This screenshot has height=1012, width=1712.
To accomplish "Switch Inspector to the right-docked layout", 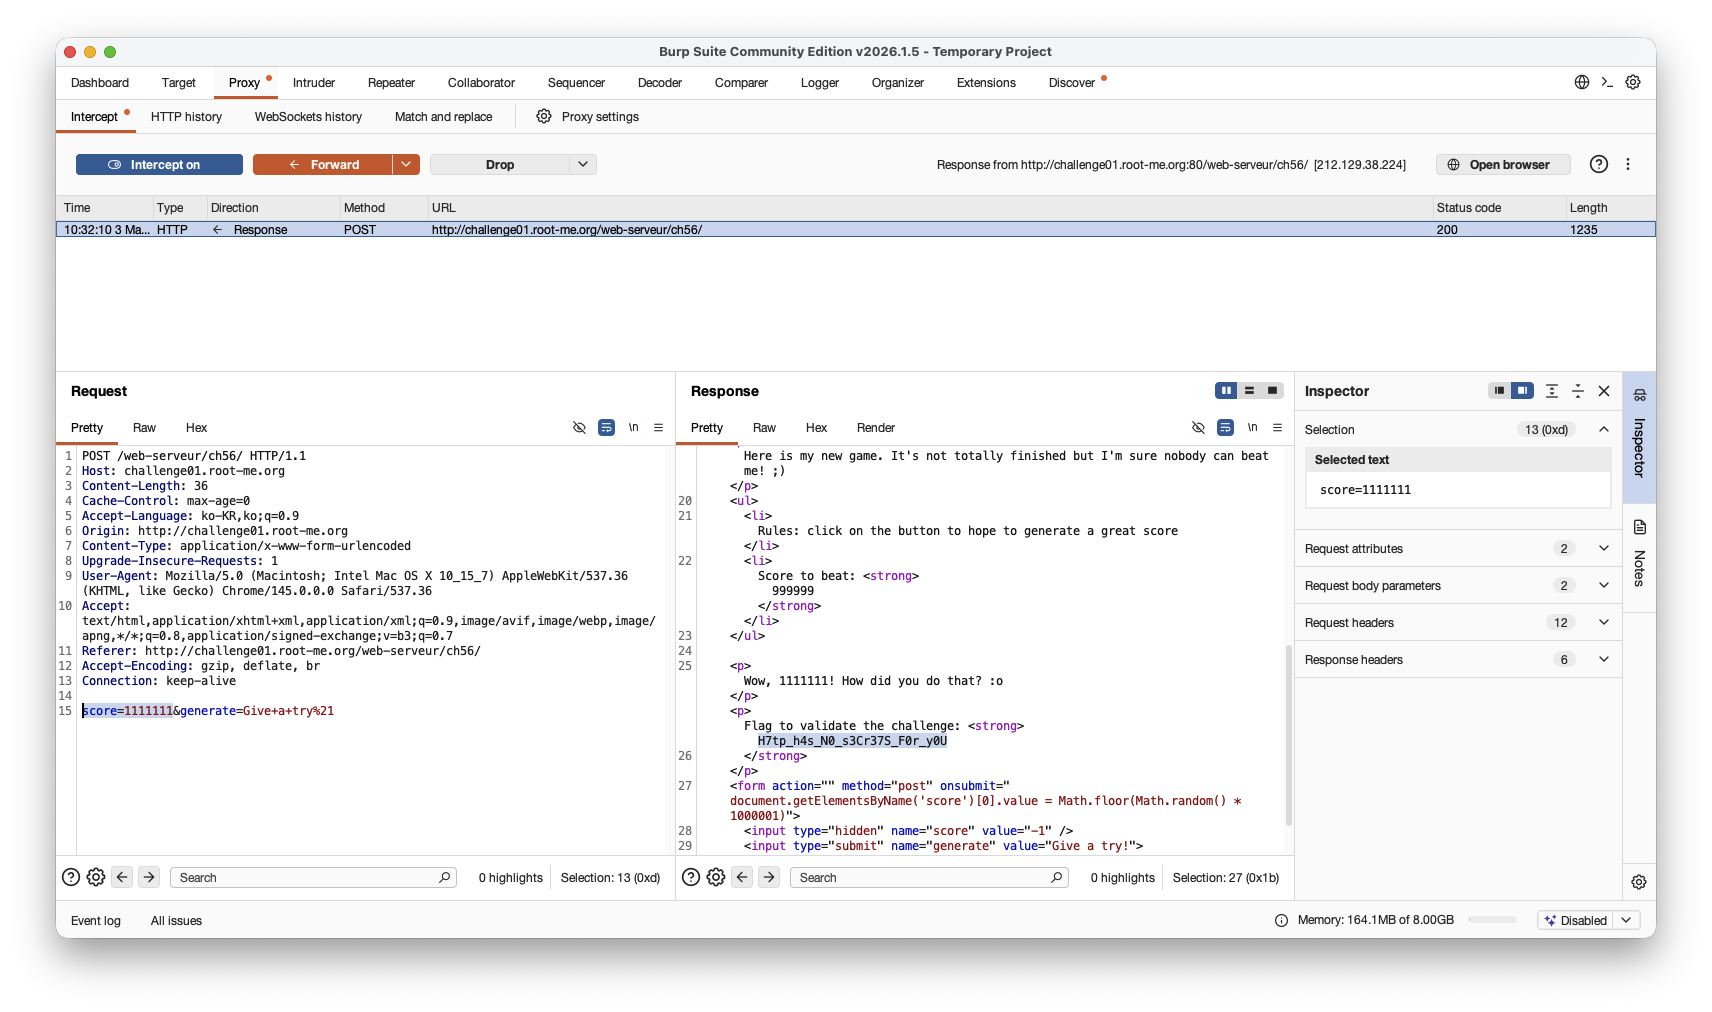I will point(1522,390).
